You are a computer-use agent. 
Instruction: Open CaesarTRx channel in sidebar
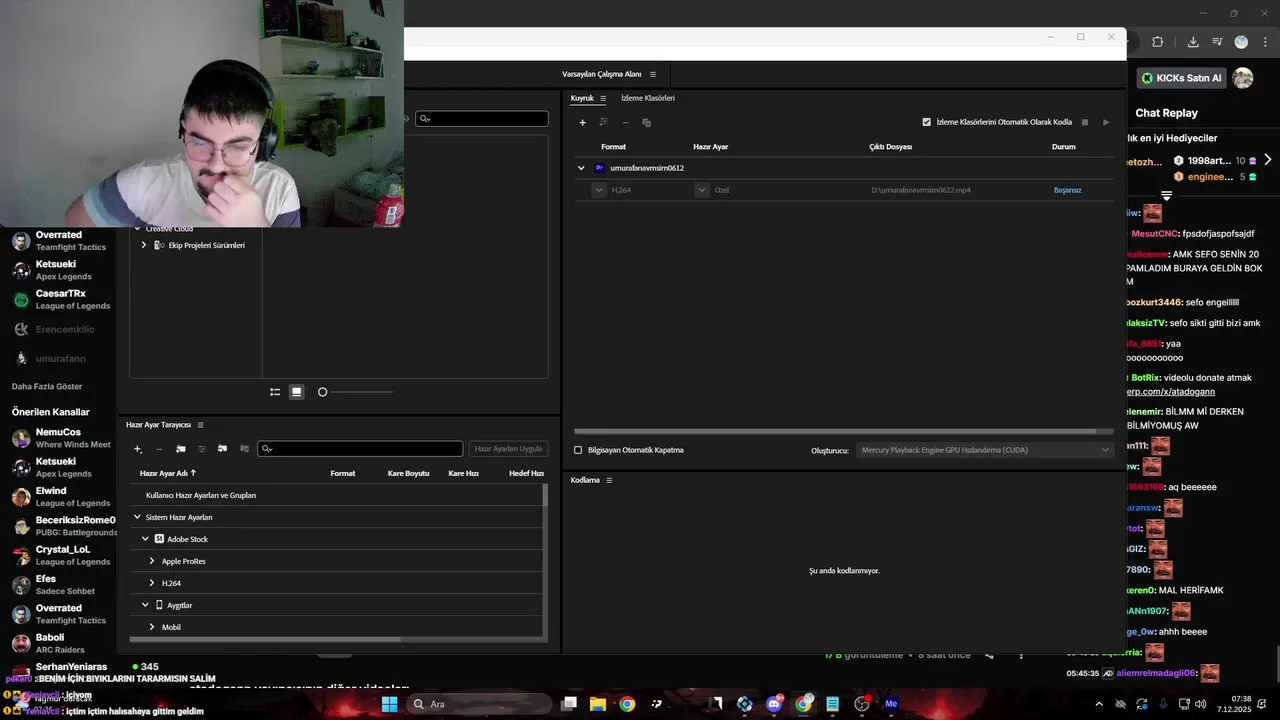point(58,299)
